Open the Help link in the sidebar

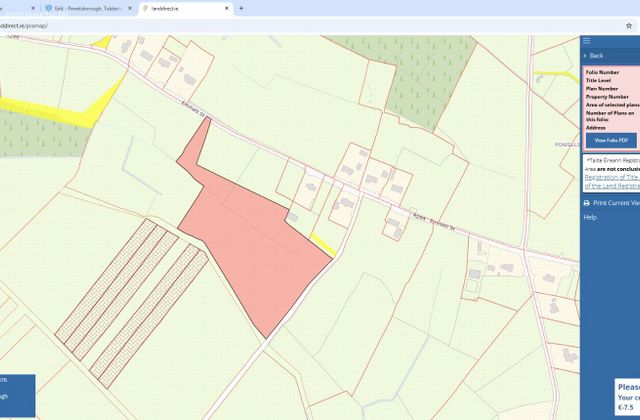click(590, 217)
